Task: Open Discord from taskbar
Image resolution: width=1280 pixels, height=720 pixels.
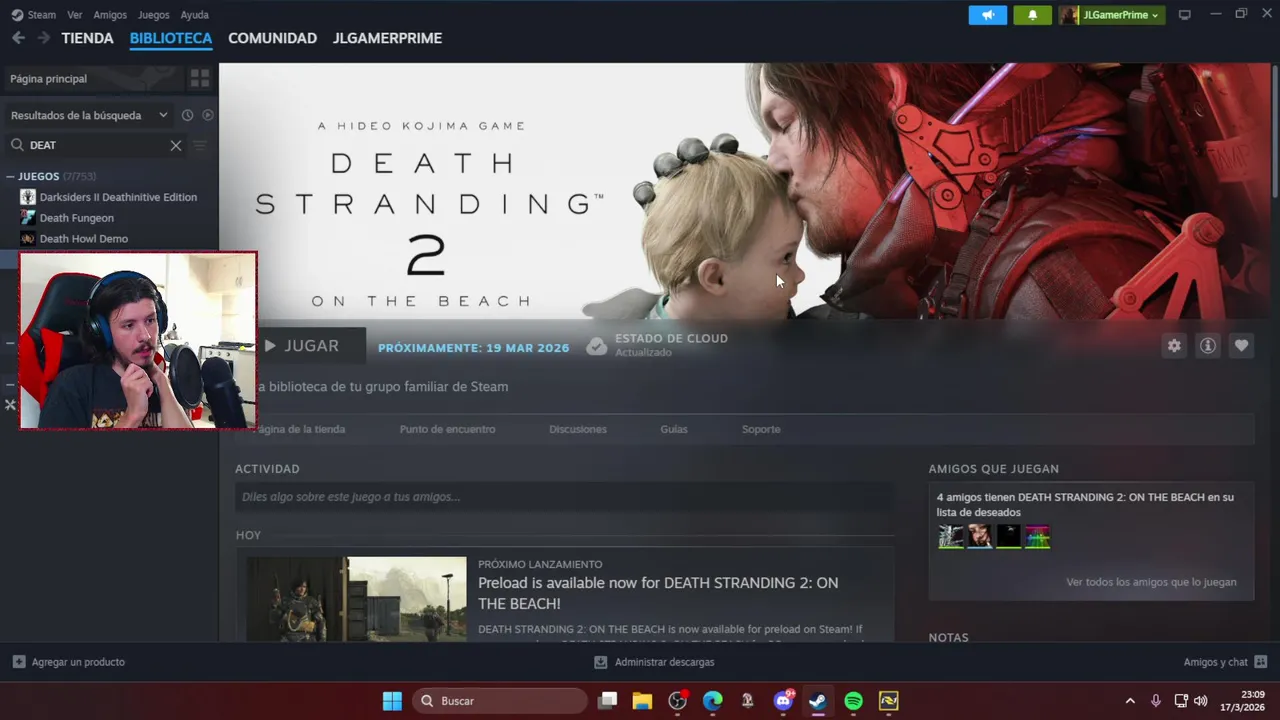Action: [x=783, y=701]
